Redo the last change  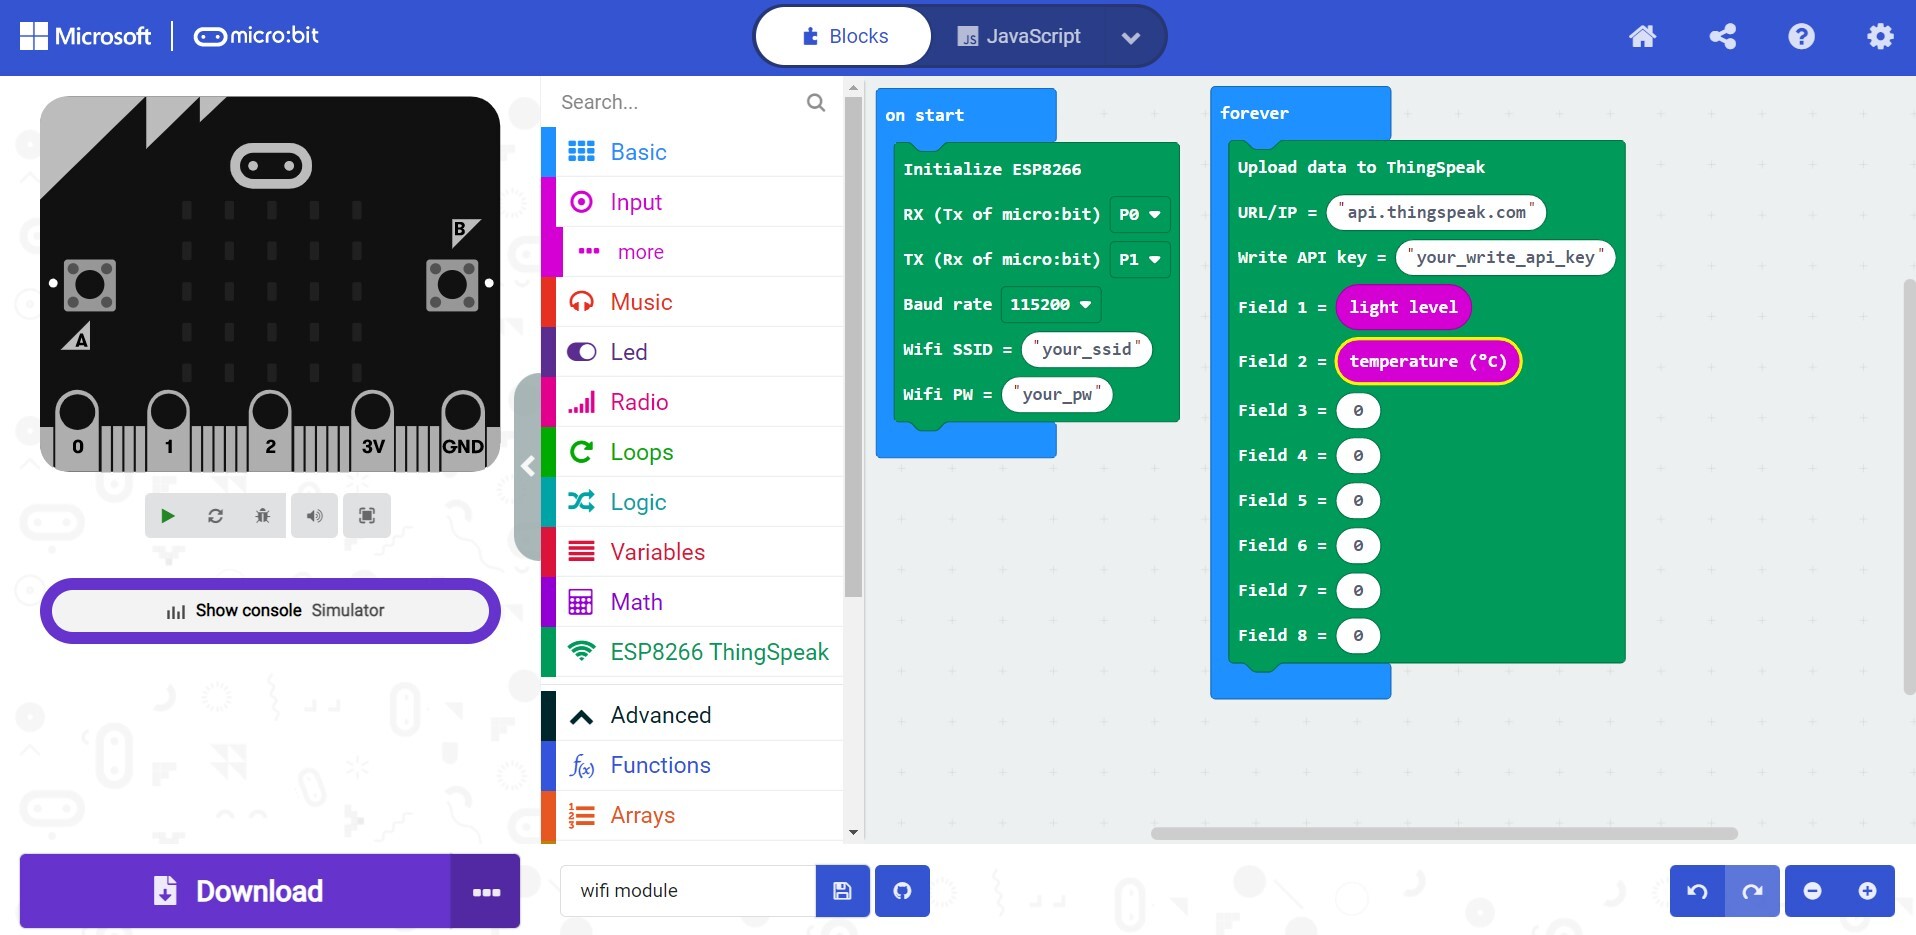(x=1752, y=891)
